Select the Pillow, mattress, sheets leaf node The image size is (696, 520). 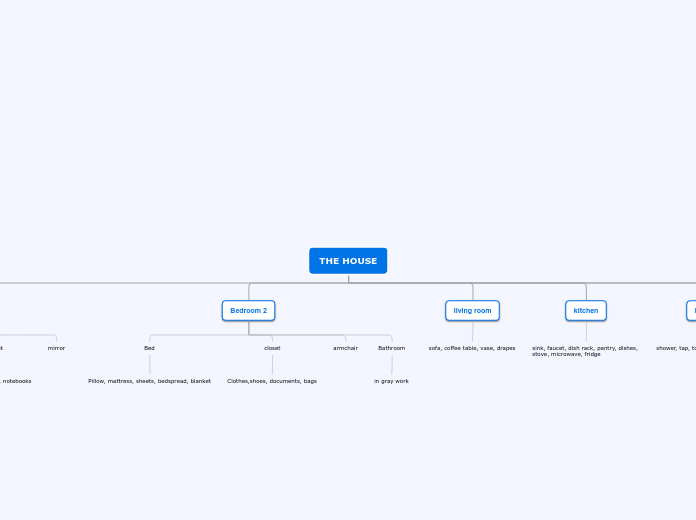click(x=149, y=381)
